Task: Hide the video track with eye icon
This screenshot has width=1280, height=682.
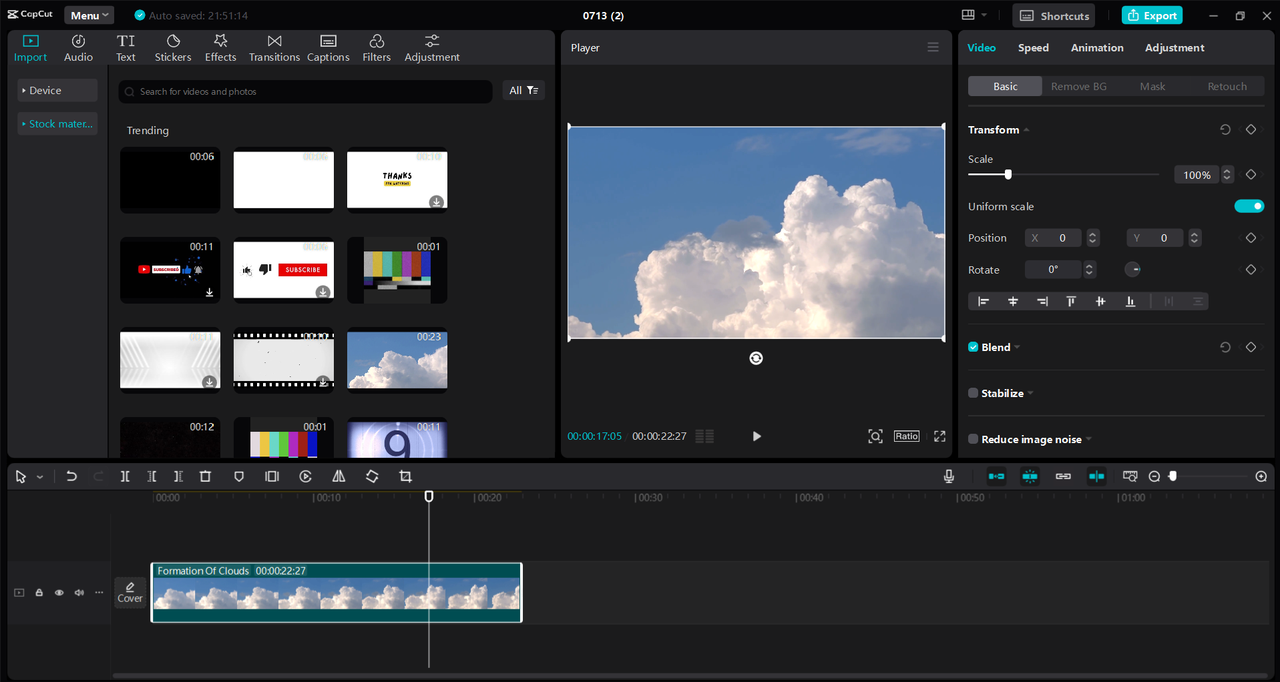Action: pos(59,593)
